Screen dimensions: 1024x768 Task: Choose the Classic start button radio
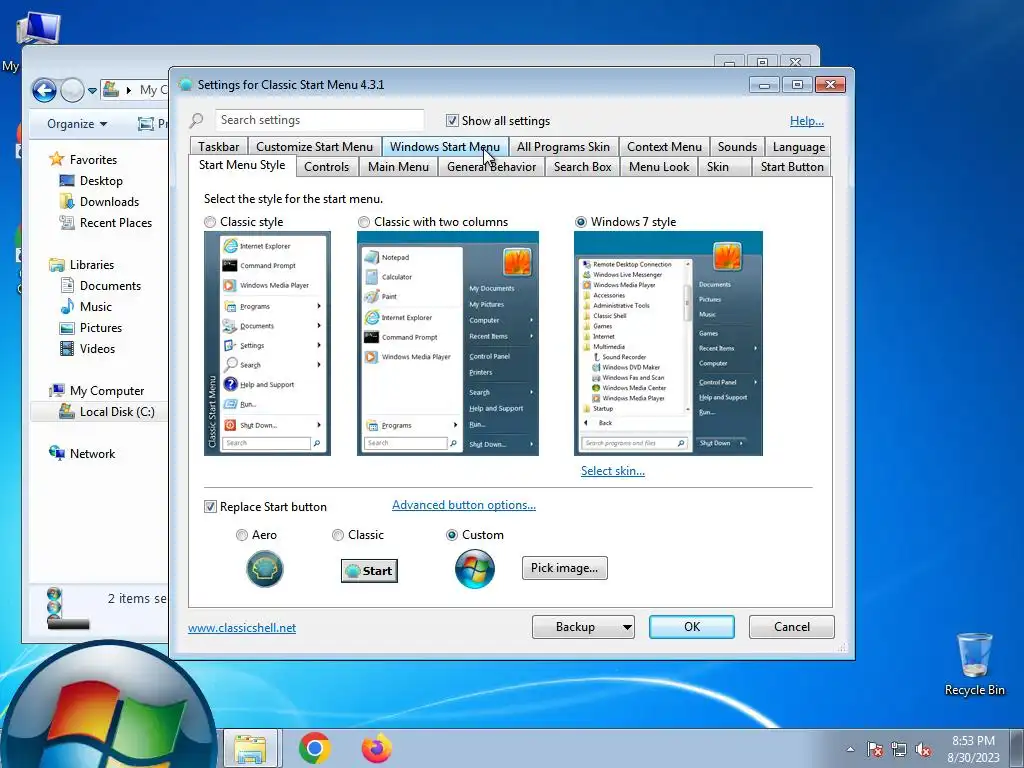tap(338, 535)
